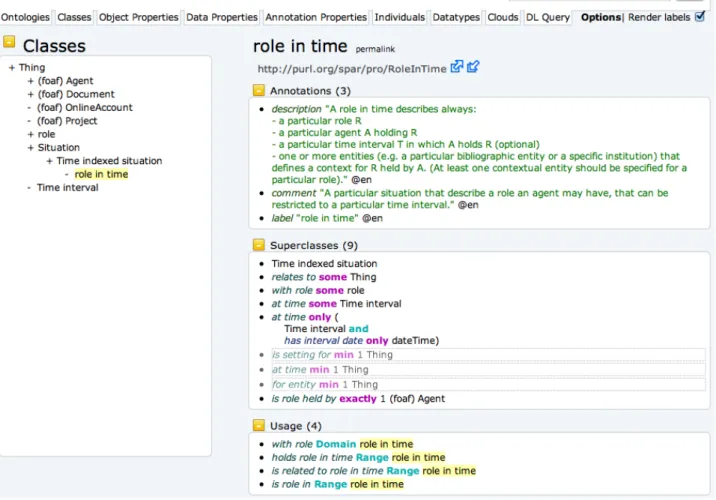Select the Situation class label in tree
This screenshot has width=716, height=500.
point(58,147)
